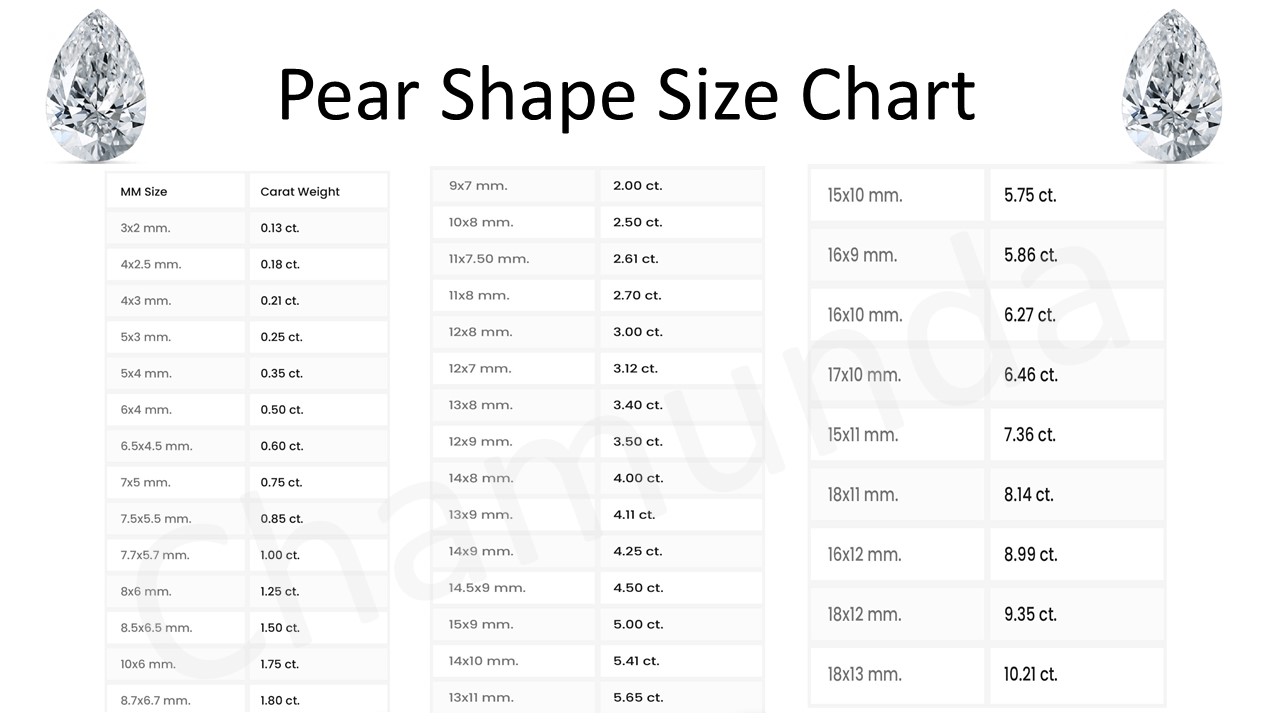Select the "16x12 mm." size cell
This screenshot has height=720, width=1280.
pos(864,555)
